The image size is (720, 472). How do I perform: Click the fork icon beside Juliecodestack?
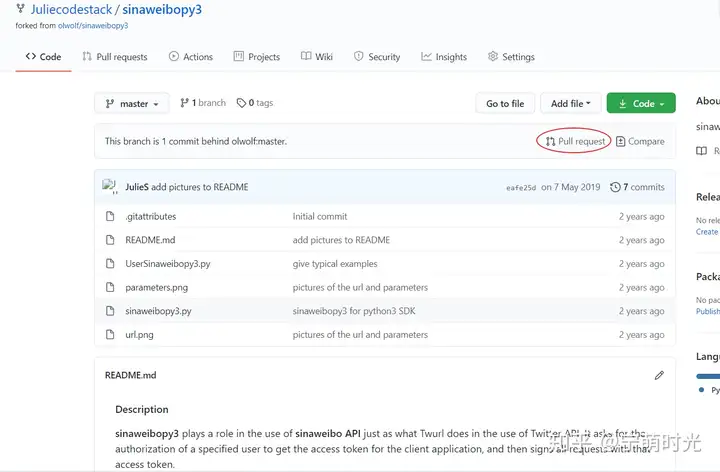pos(20,9)
